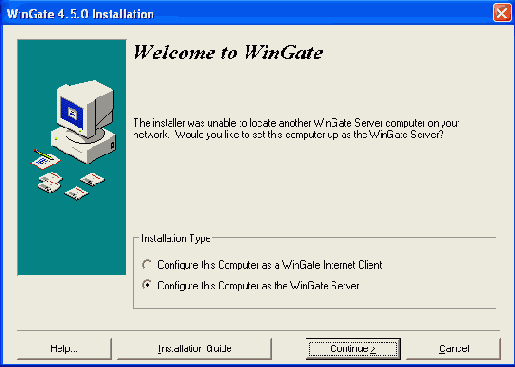
Task: Cancel the WinGate installation
Action: [454, 349]
